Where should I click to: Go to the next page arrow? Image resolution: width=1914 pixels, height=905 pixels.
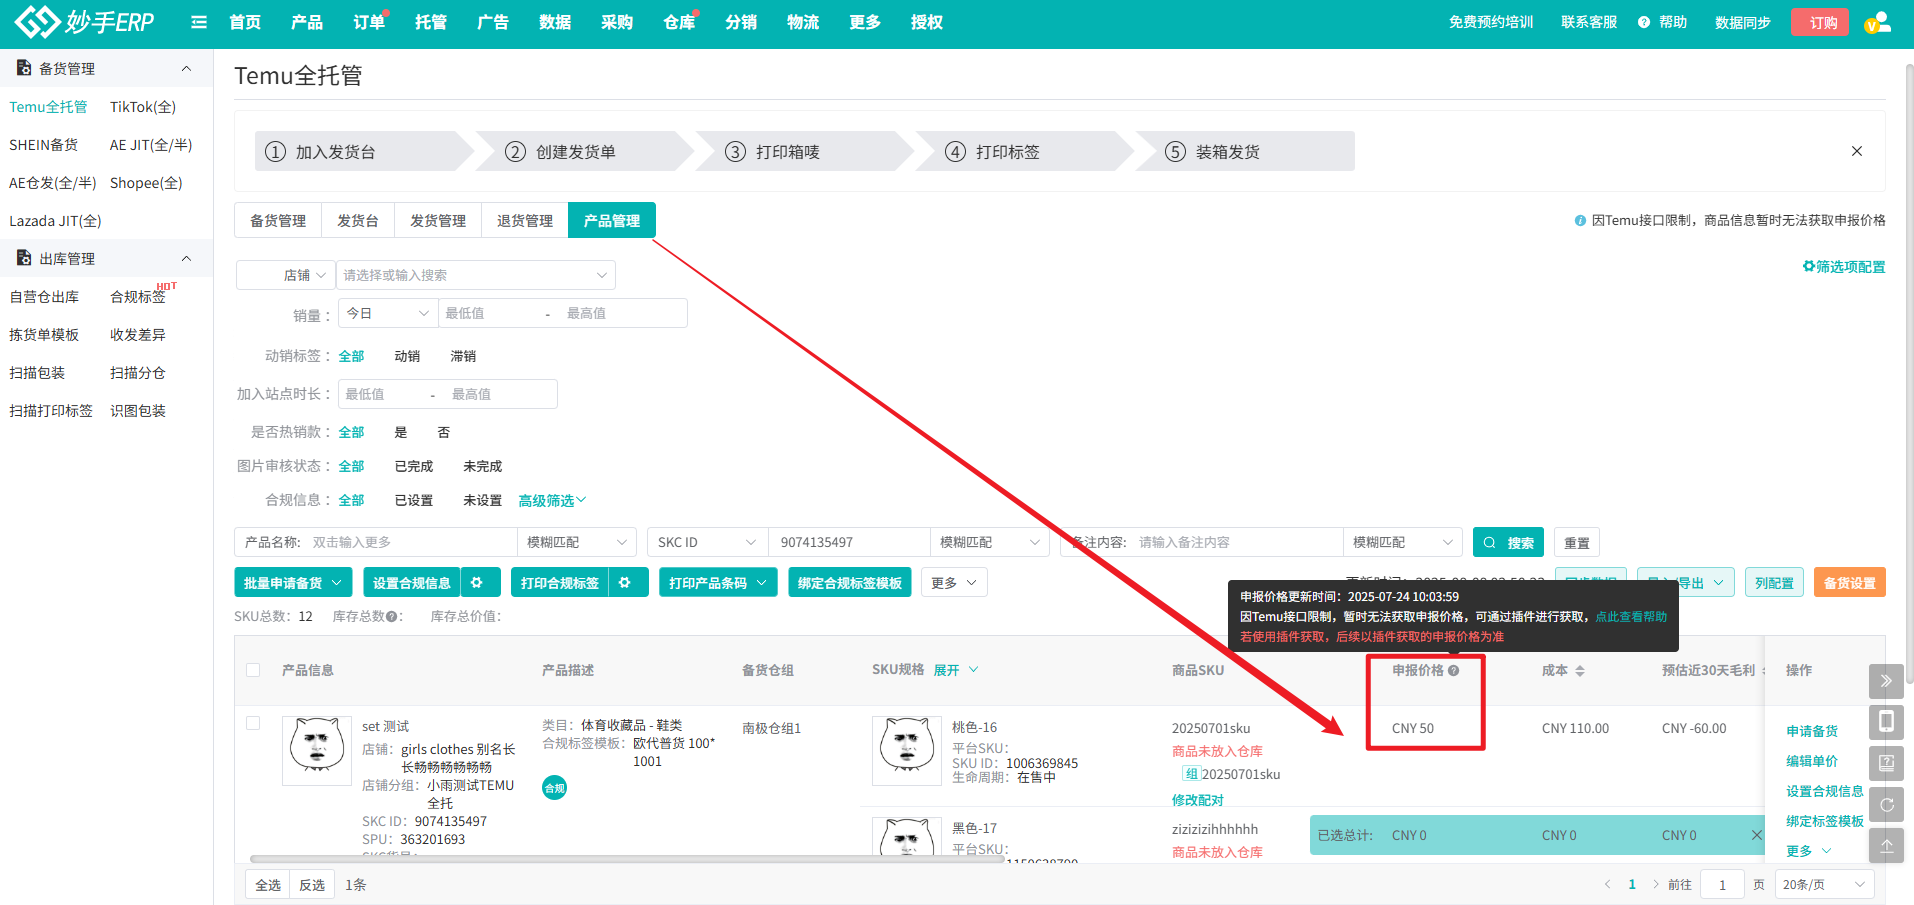[1656, 884]
